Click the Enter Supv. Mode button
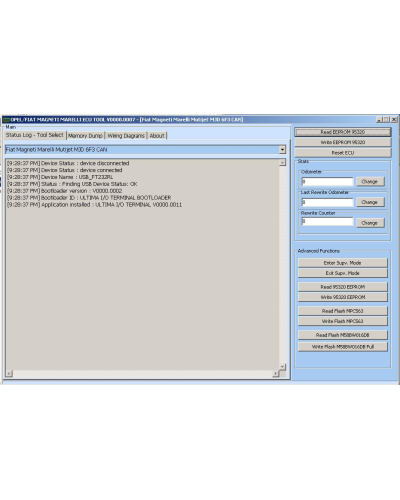The height and width of the screenshot is (500, 400). (343, 263)
